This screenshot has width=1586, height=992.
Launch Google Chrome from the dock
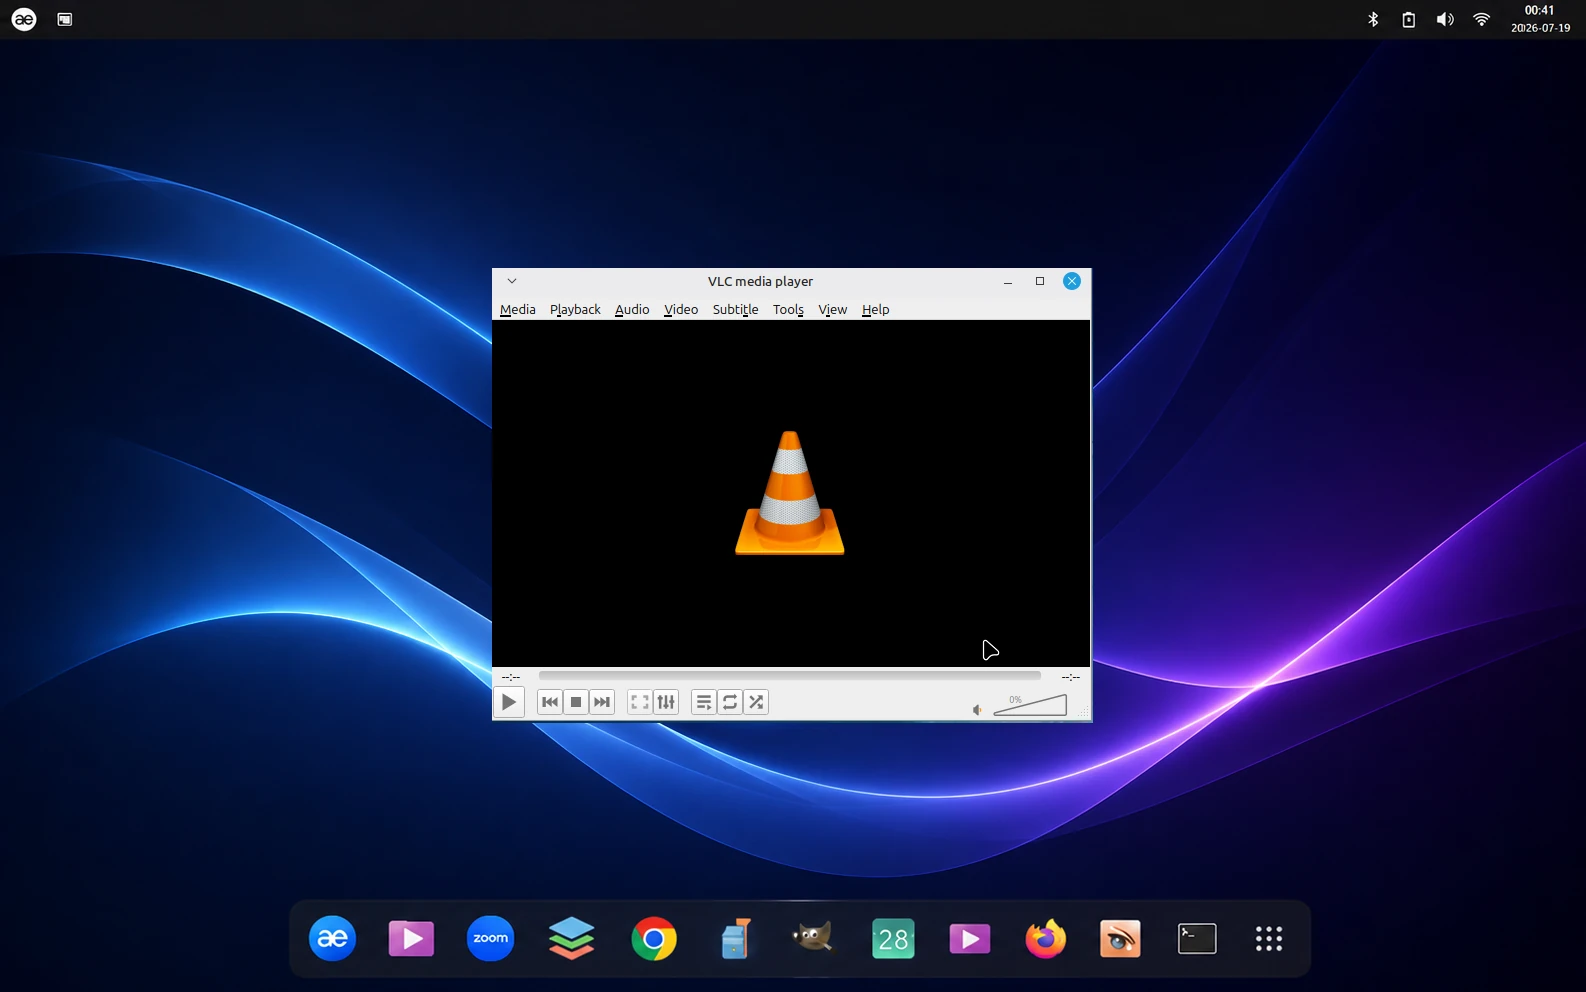pos(654,939)
